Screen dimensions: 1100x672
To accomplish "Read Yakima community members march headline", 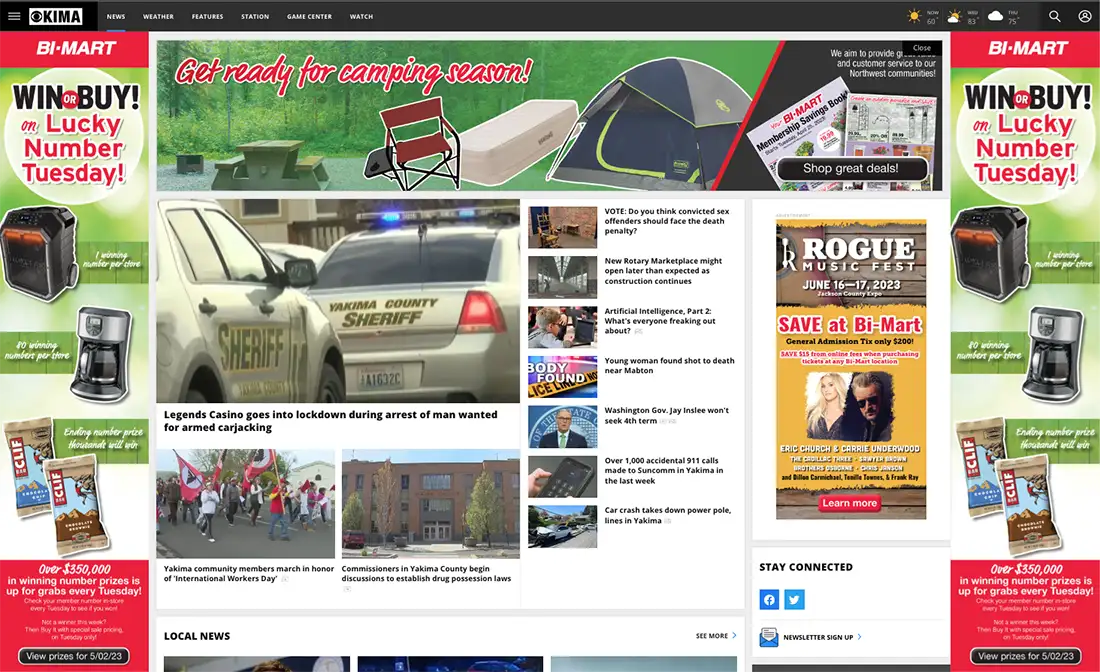I will [x=249, y=573].
